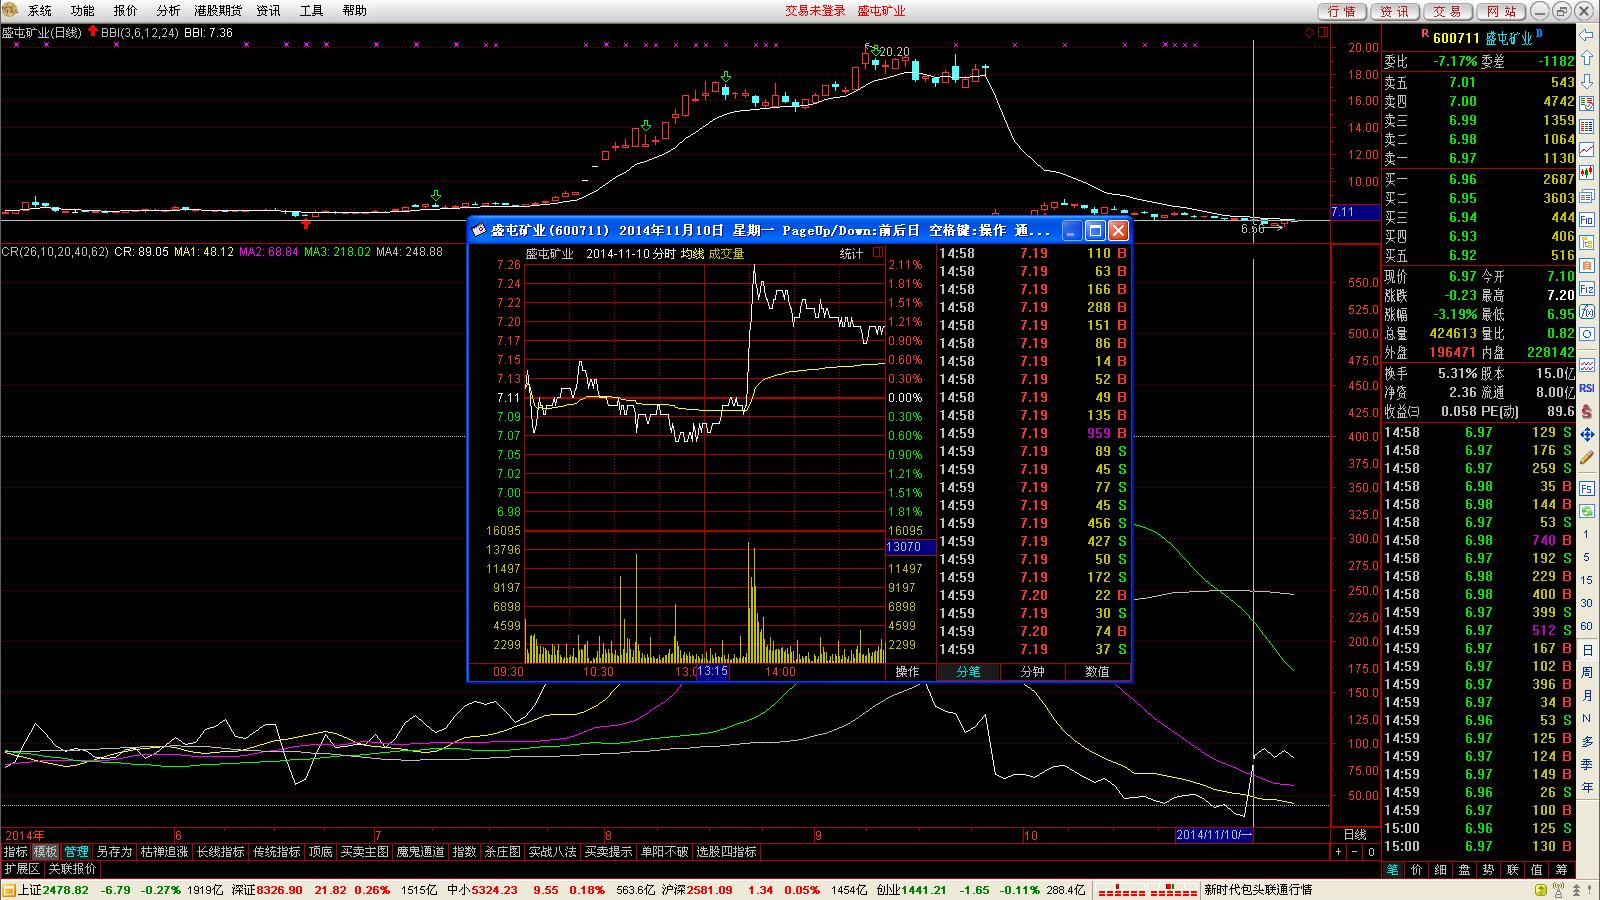Open the 功能 menu
The image size is (1600, 900).
pyautogui.click(x=83, y=11)
